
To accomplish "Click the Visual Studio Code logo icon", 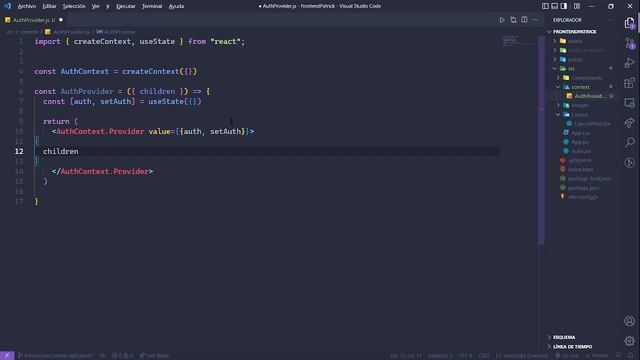I will tap(7, 6).
